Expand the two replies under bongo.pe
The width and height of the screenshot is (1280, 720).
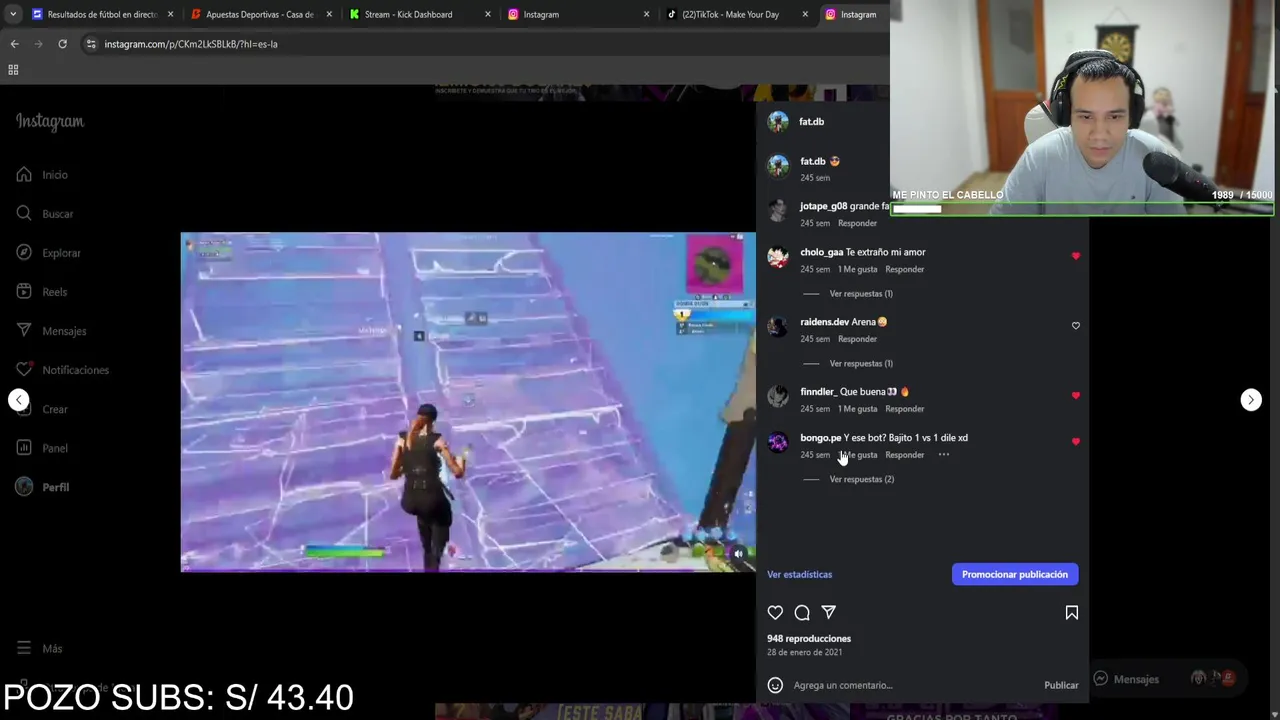861,480
